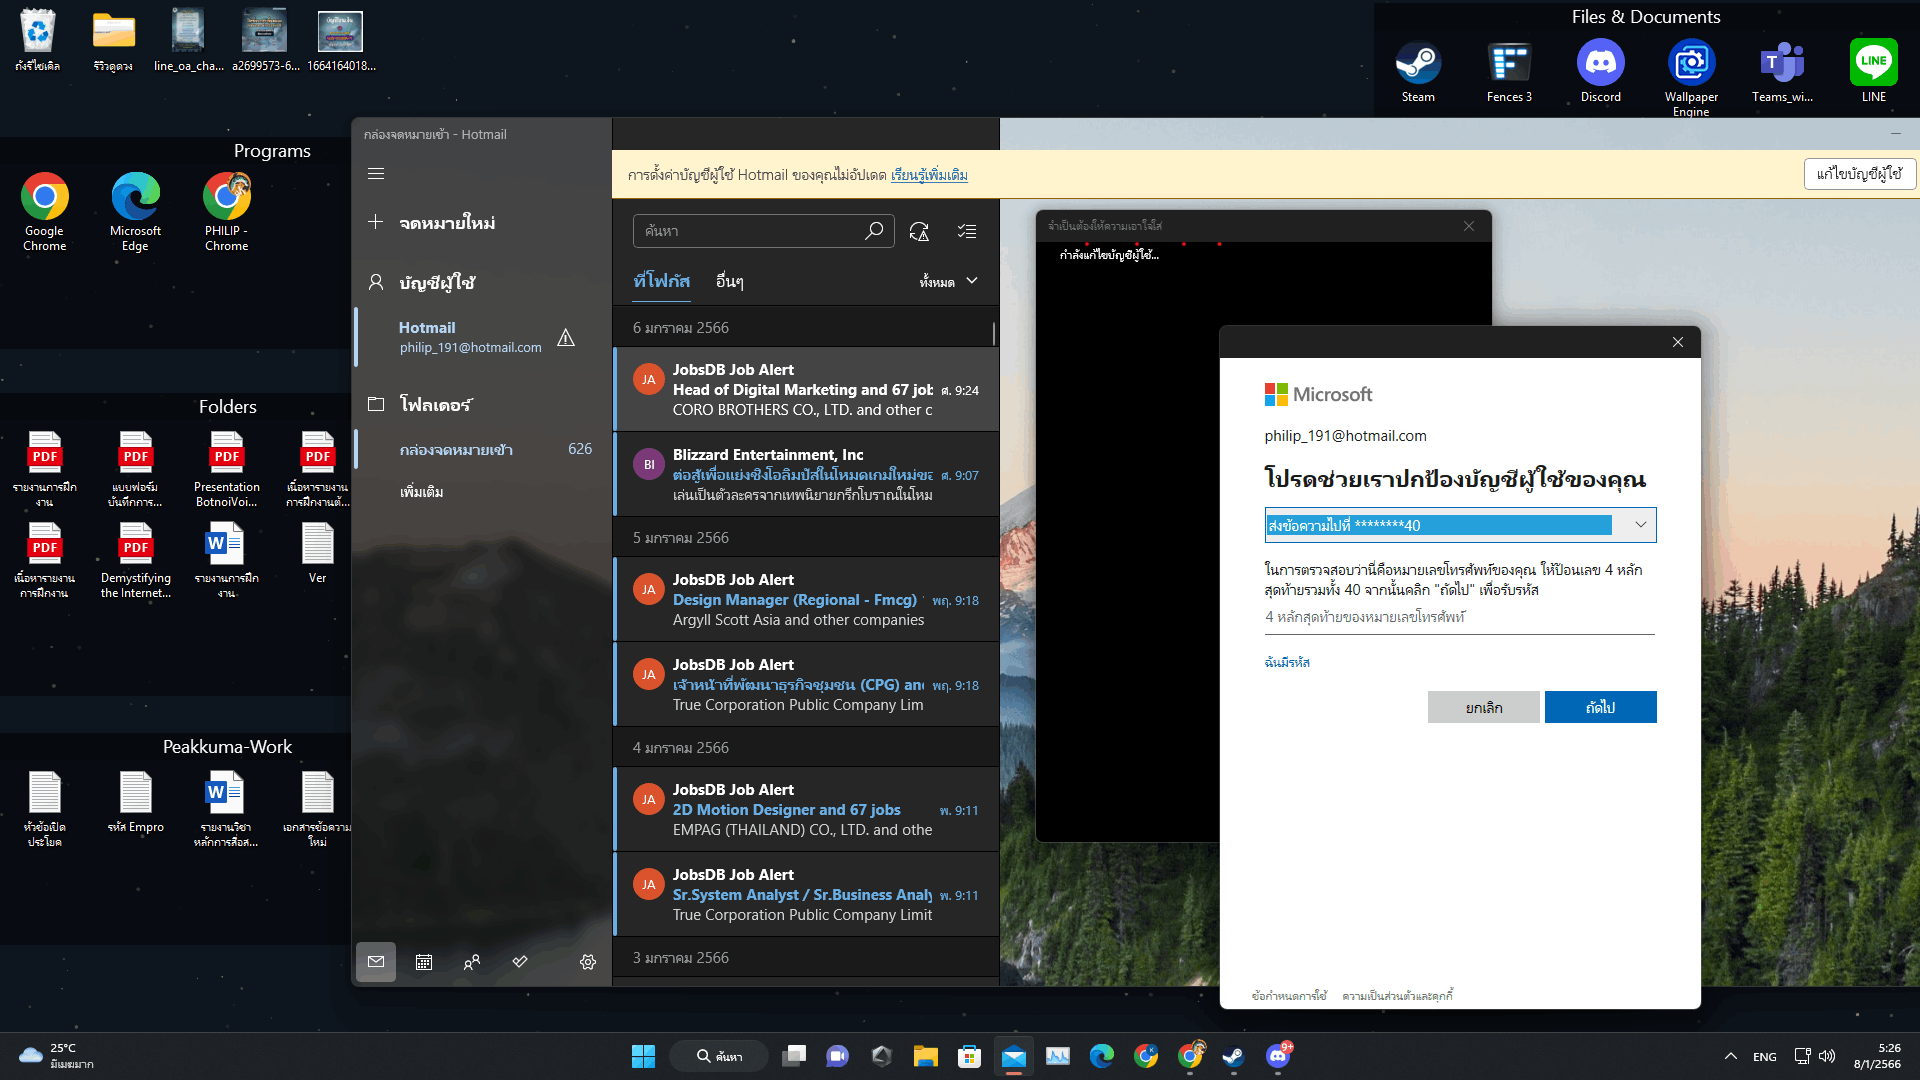Click ถัดไป next button in Microsoft dialog
This screenshot has height=1080, width=1920.
1600,707
